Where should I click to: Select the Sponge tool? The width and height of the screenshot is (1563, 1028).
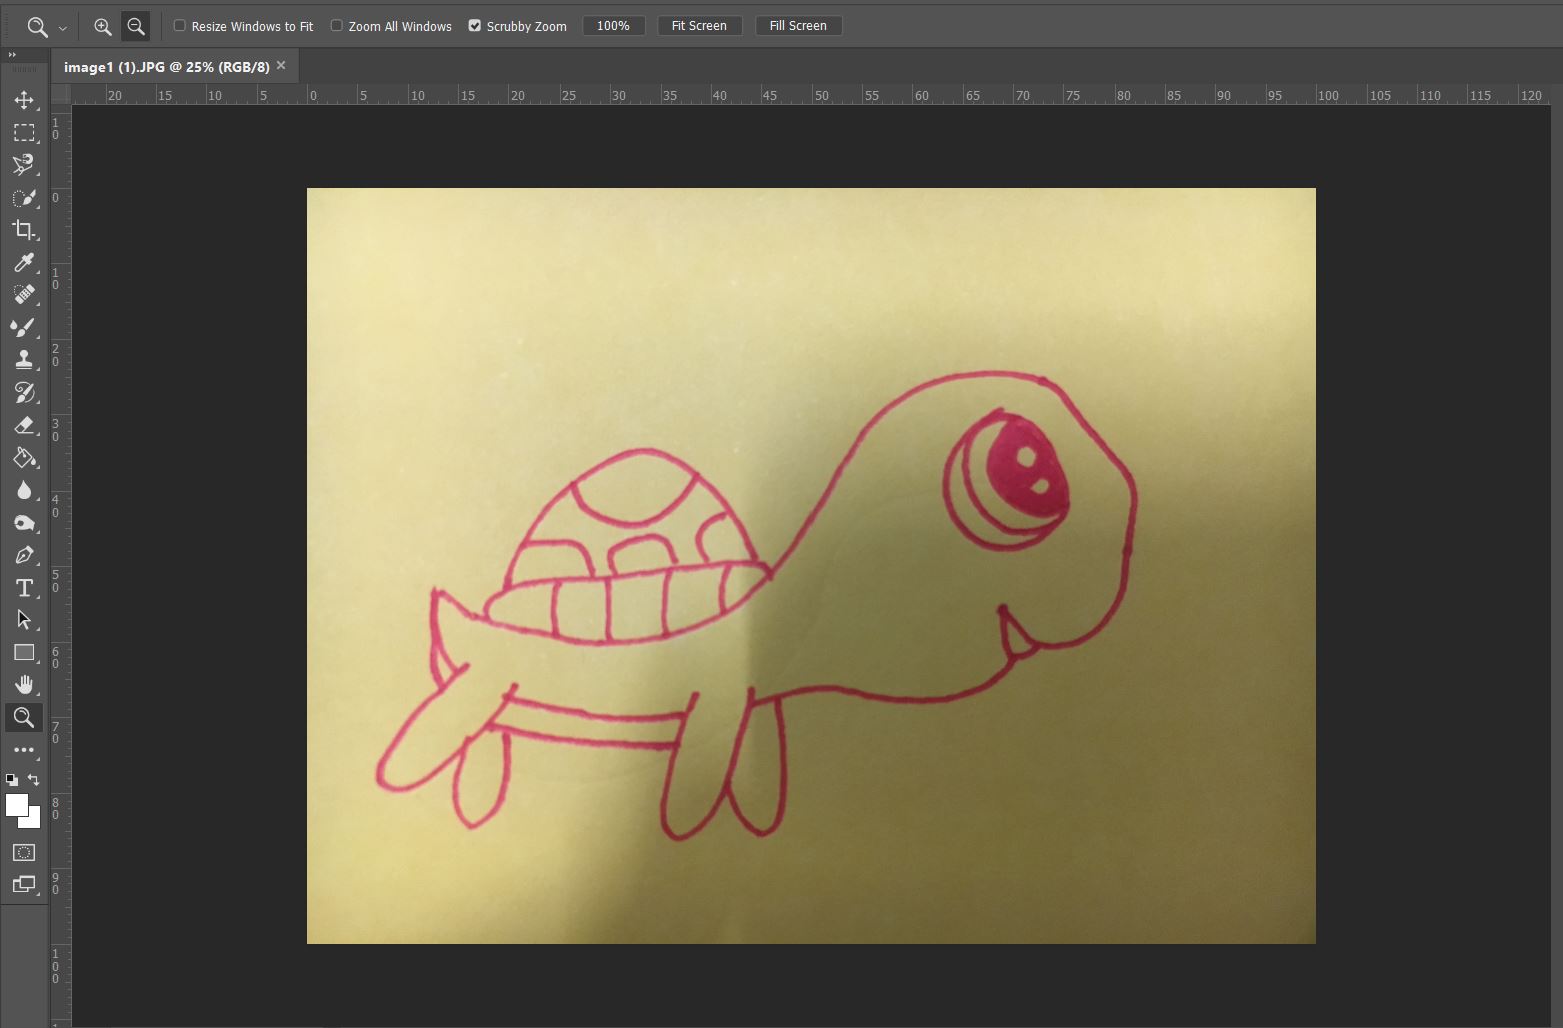point(24,523)
